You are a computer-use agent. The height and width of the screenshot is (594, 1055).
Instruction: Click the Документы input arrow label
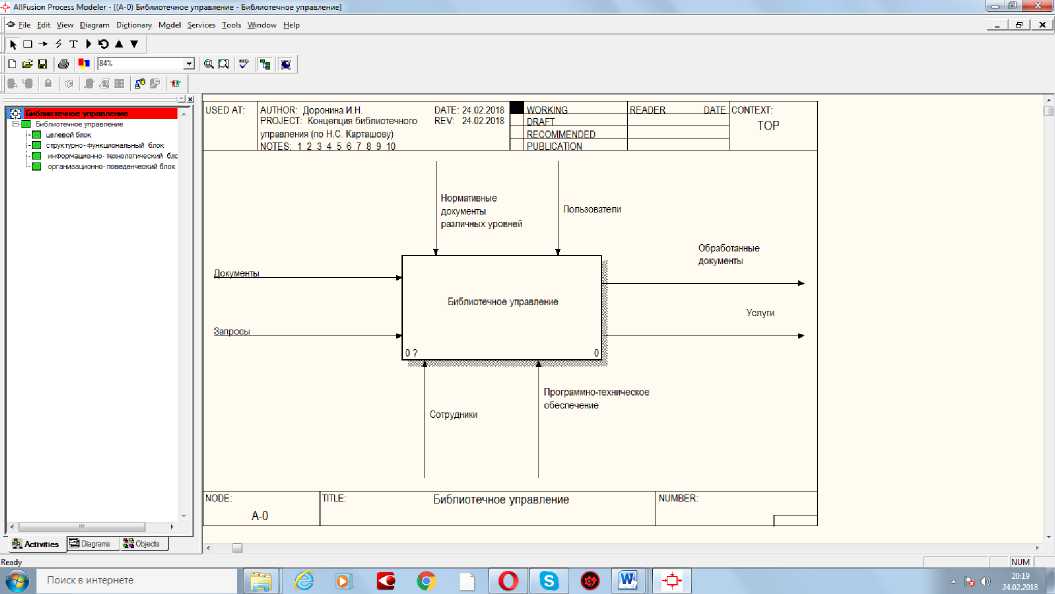click(x=236, y=273)
